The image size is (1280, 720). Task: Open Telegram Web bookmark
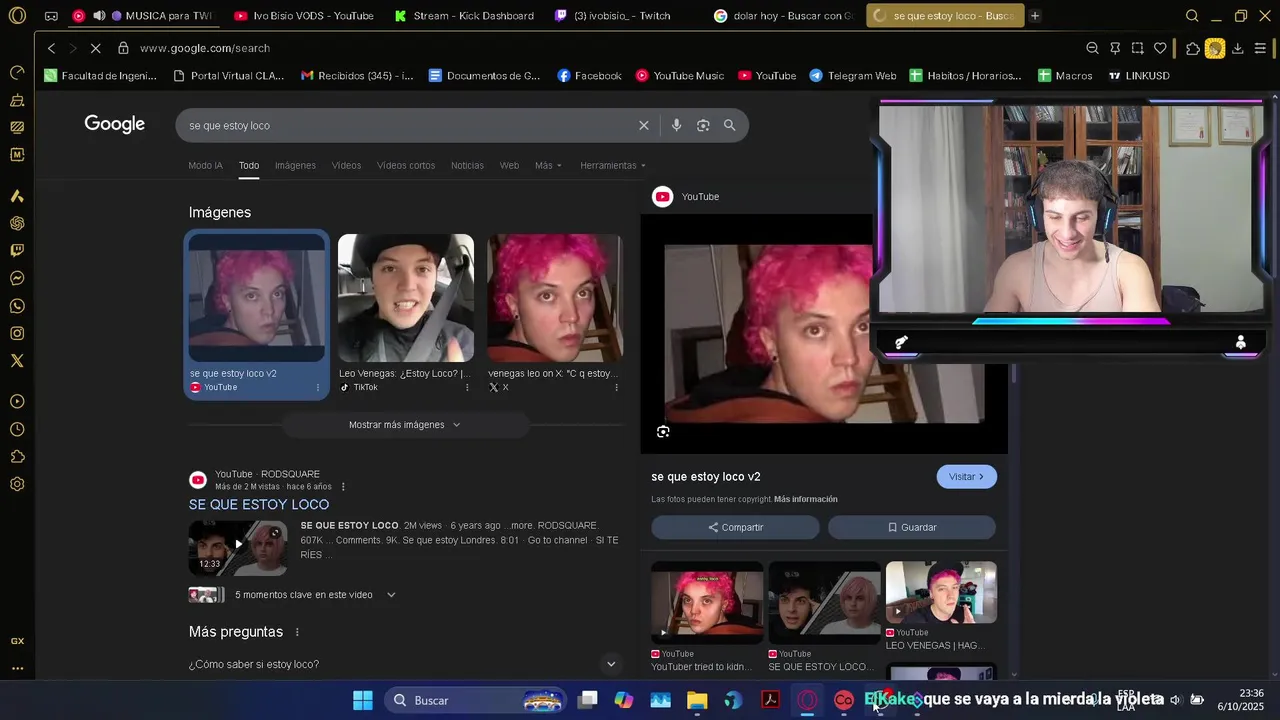[852, 76]
